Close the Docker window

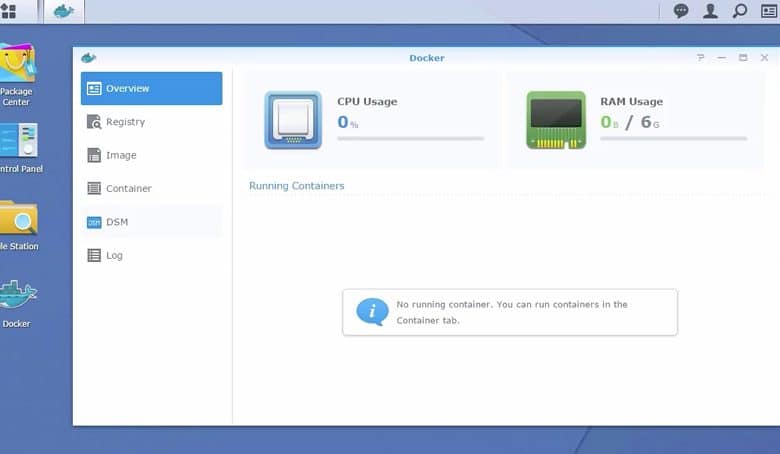click(765, 58)
